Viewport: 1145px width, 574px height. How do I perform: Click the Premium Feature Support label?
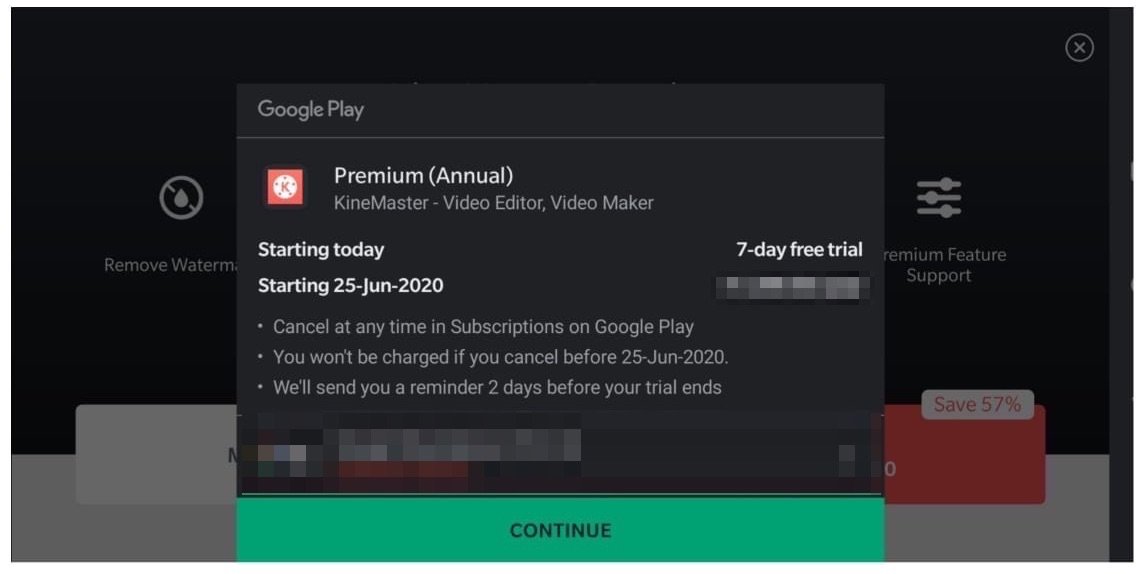coord(942,265)
